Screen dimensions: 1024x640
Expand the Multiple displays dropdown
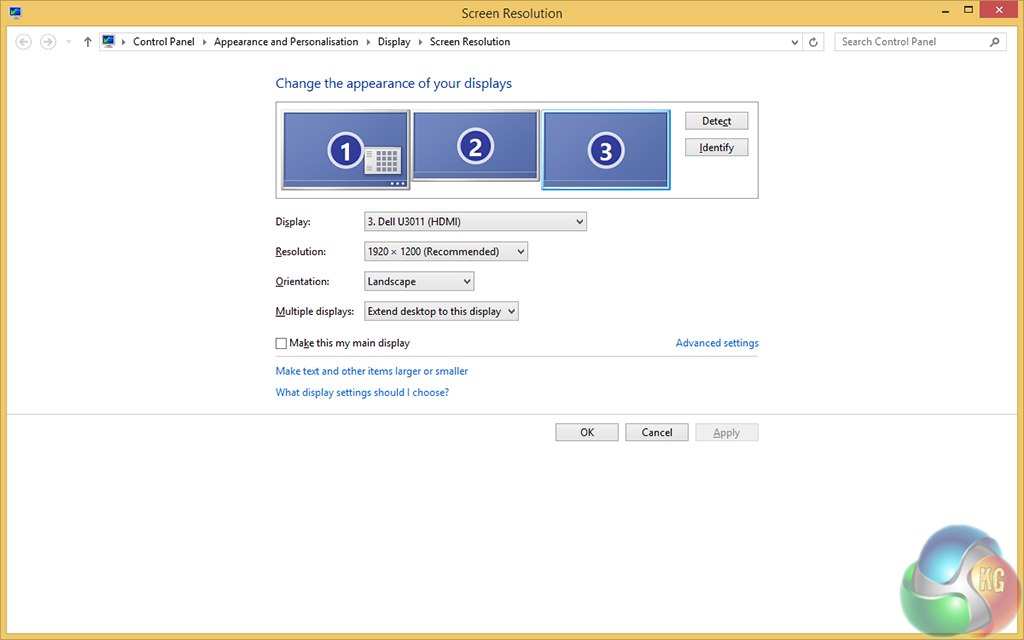[441, 312]
